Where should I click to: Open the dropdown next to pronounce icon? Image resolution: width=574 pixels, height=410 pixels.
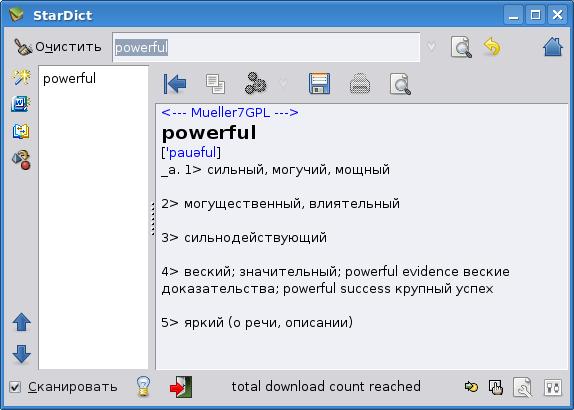pos(283,84)
